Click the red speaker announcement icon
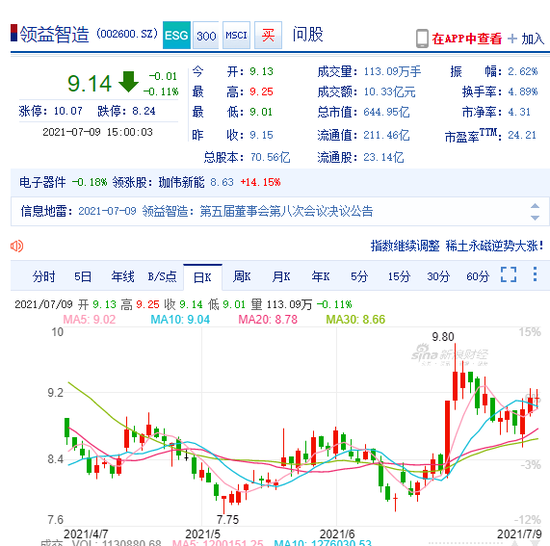Viewport: 550px width, 546px height. tap(16, 246)
